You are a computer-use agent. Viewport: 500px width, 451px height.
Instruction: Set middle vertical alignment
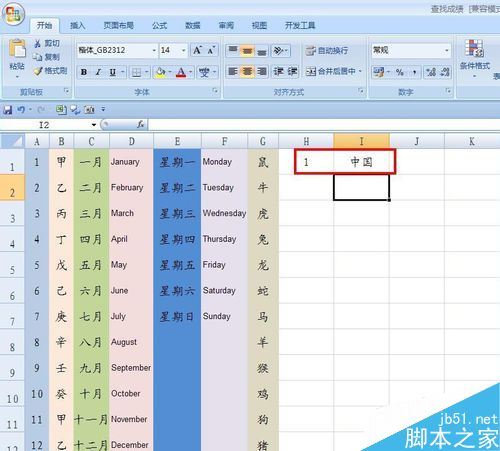tap(247, 51)
